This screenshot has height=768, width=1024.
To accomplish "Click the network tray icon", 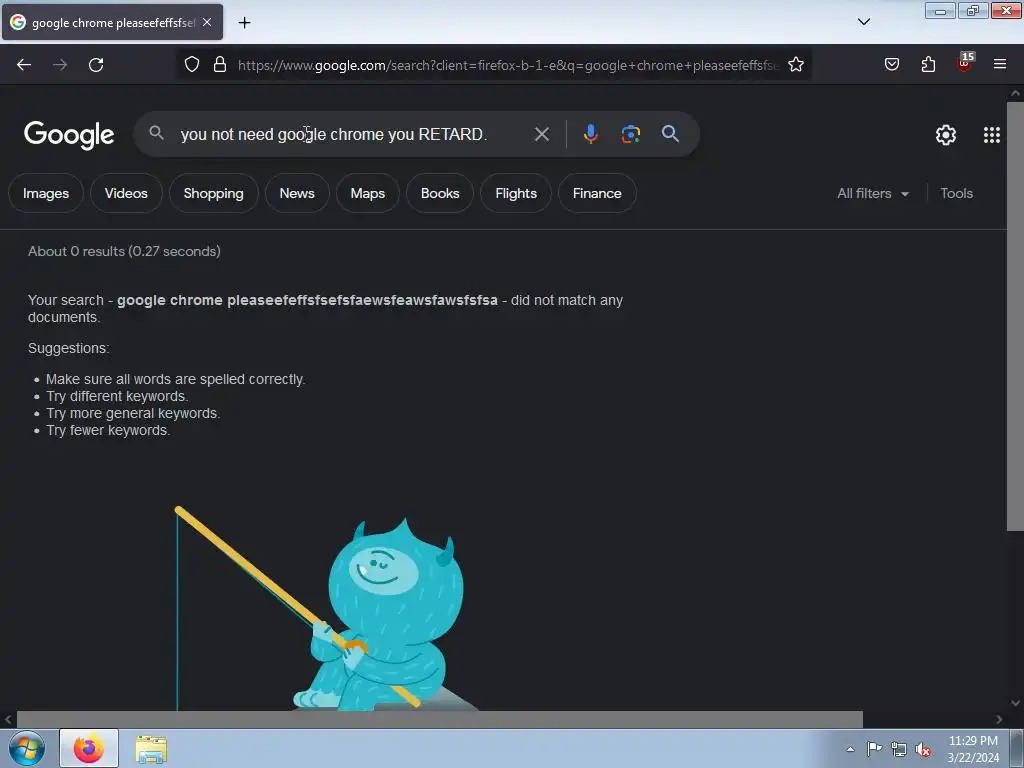I will coord(899,749).
